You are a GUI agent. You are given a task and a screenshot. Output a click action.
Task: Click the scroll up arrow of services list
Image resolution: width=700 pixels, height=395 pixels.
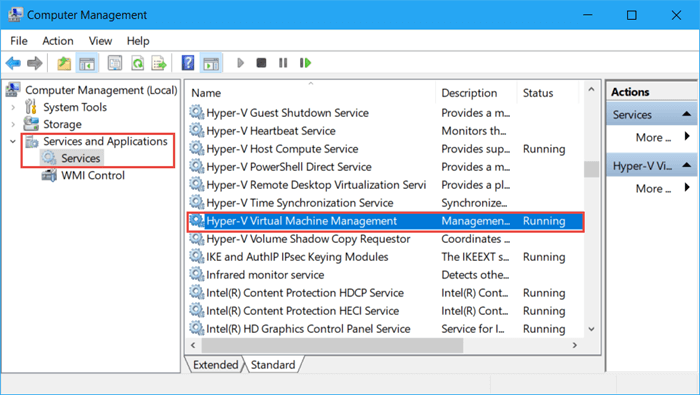click(x=592, y=90)
